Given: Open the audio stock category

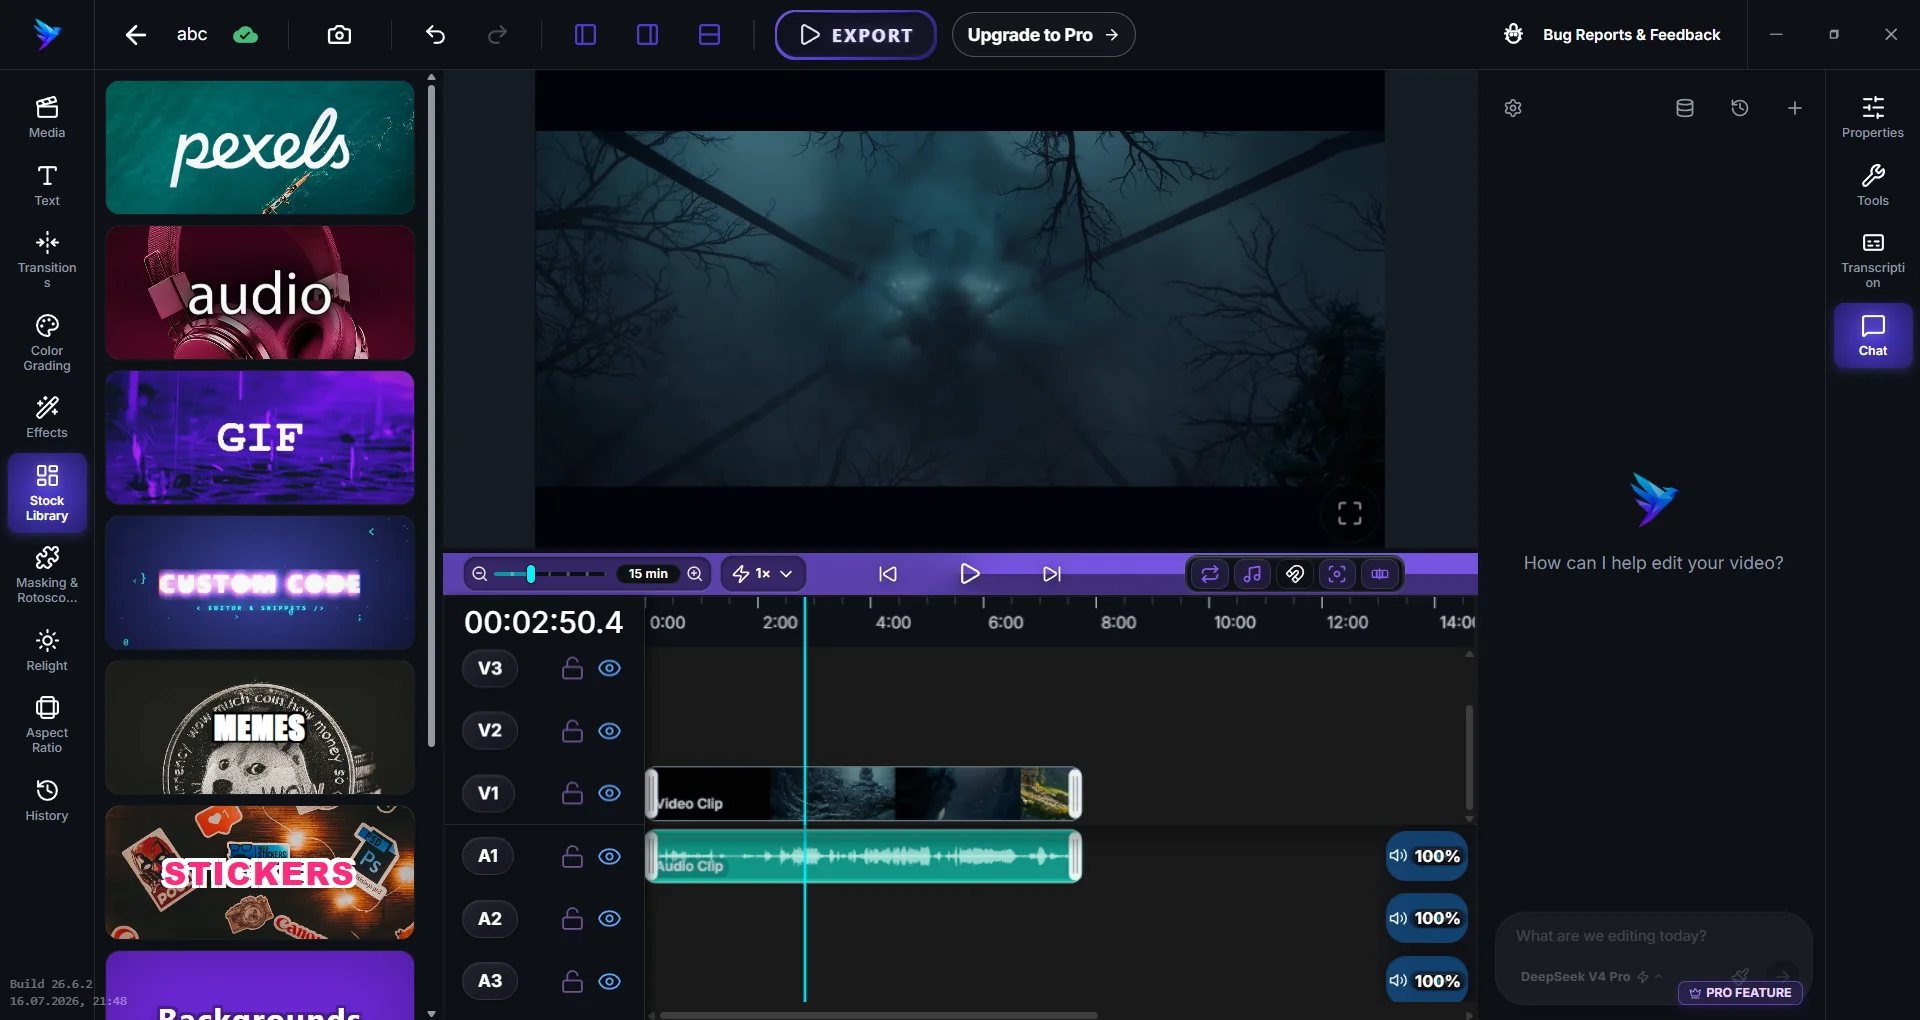Looking at the screenshot, I should point(260,292).
